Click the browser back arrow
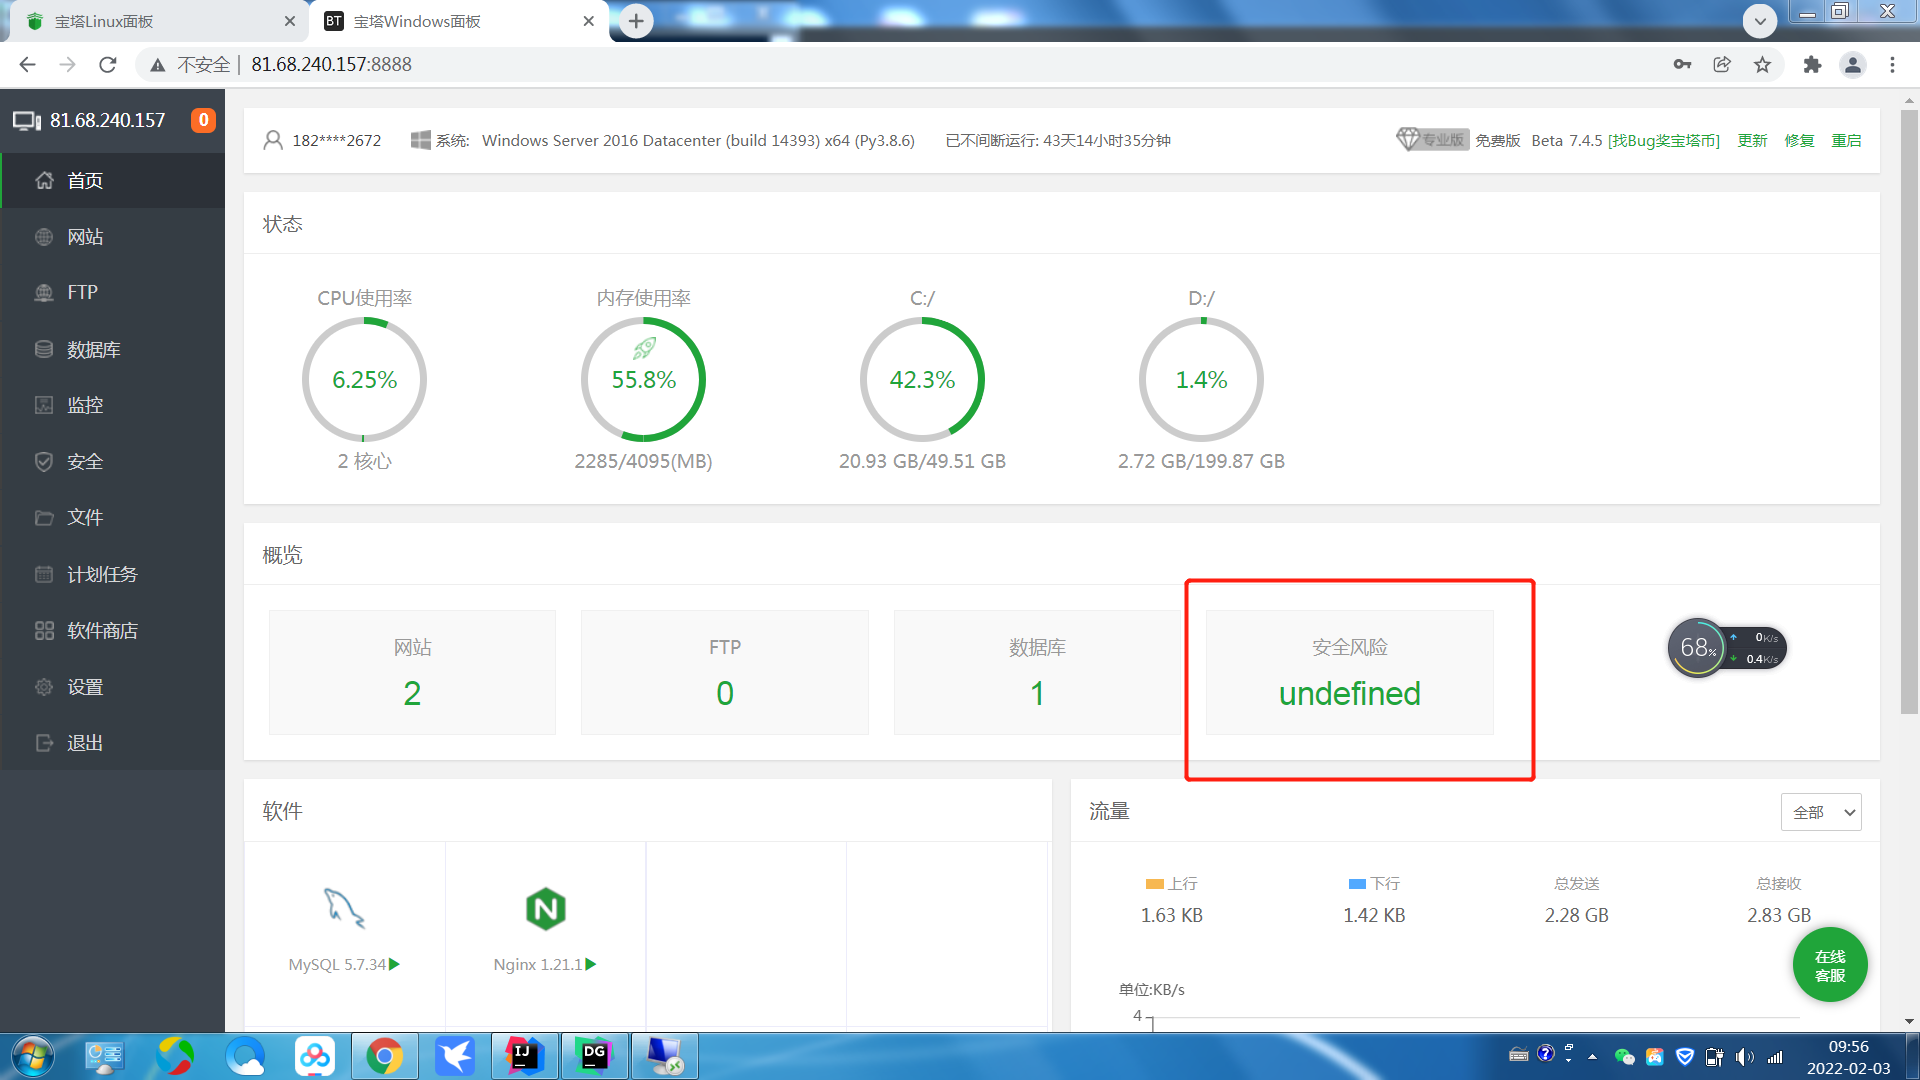 pos(27,64)
